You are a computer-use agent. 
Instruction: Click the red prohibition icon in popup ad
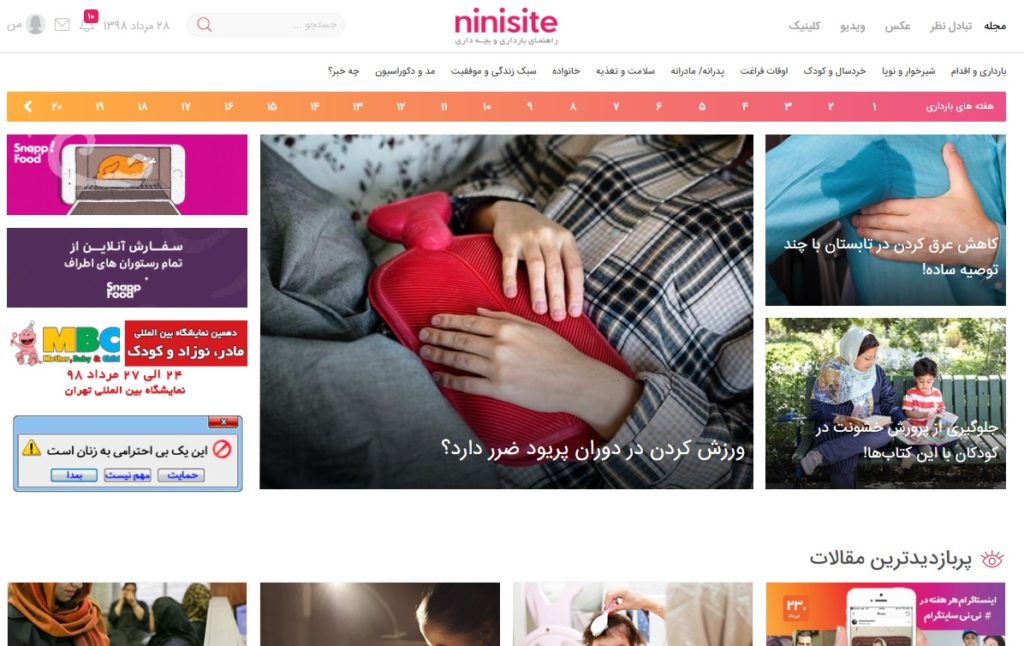point(222,449)
